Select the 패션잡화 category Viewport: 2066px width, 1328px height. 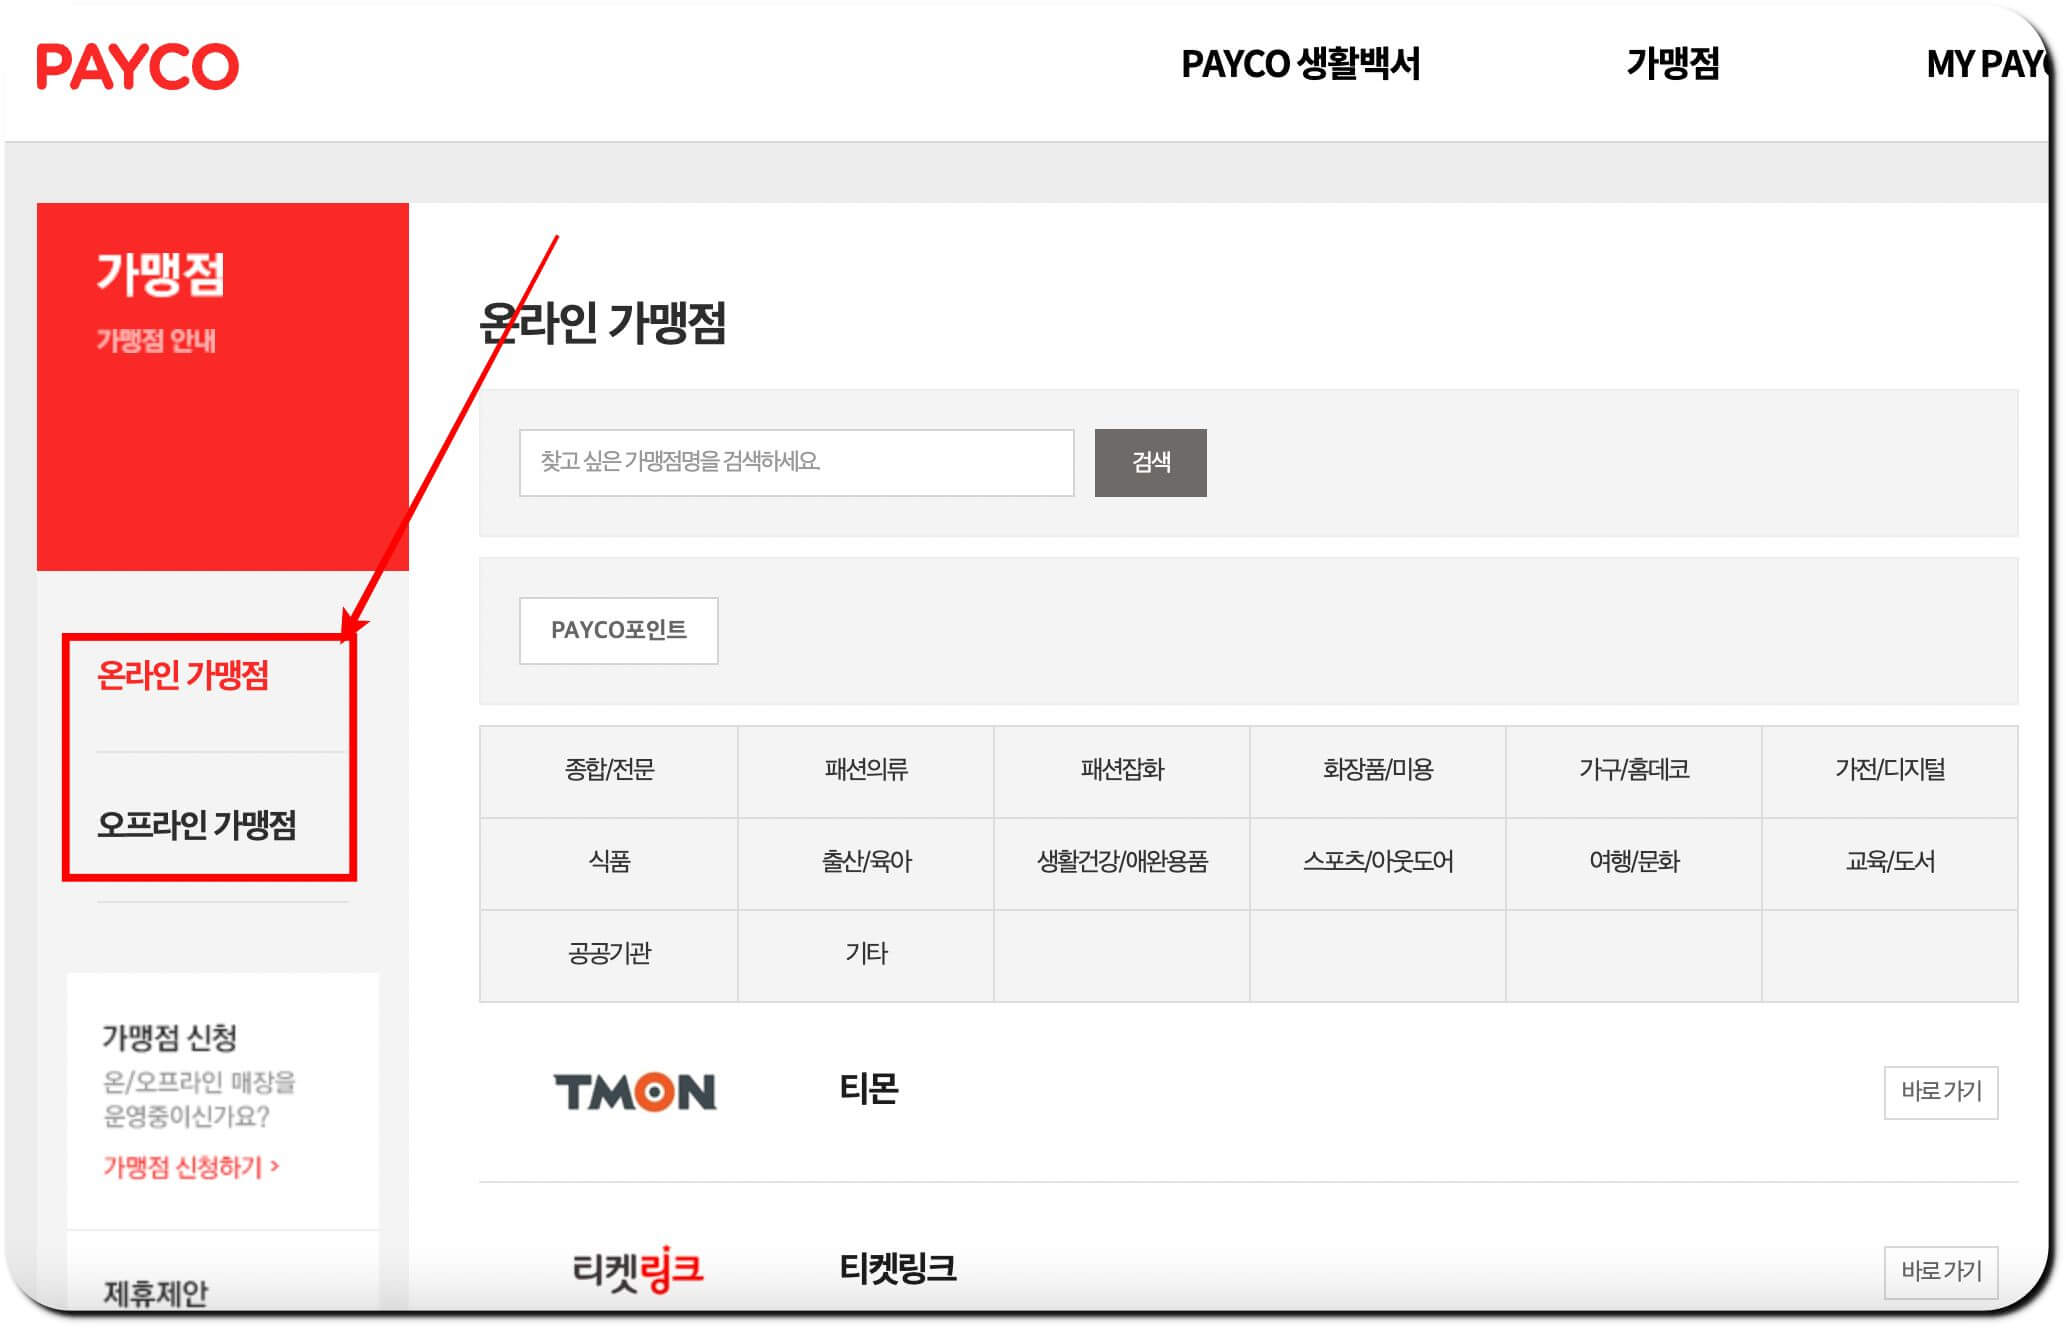pos(1122,770)
